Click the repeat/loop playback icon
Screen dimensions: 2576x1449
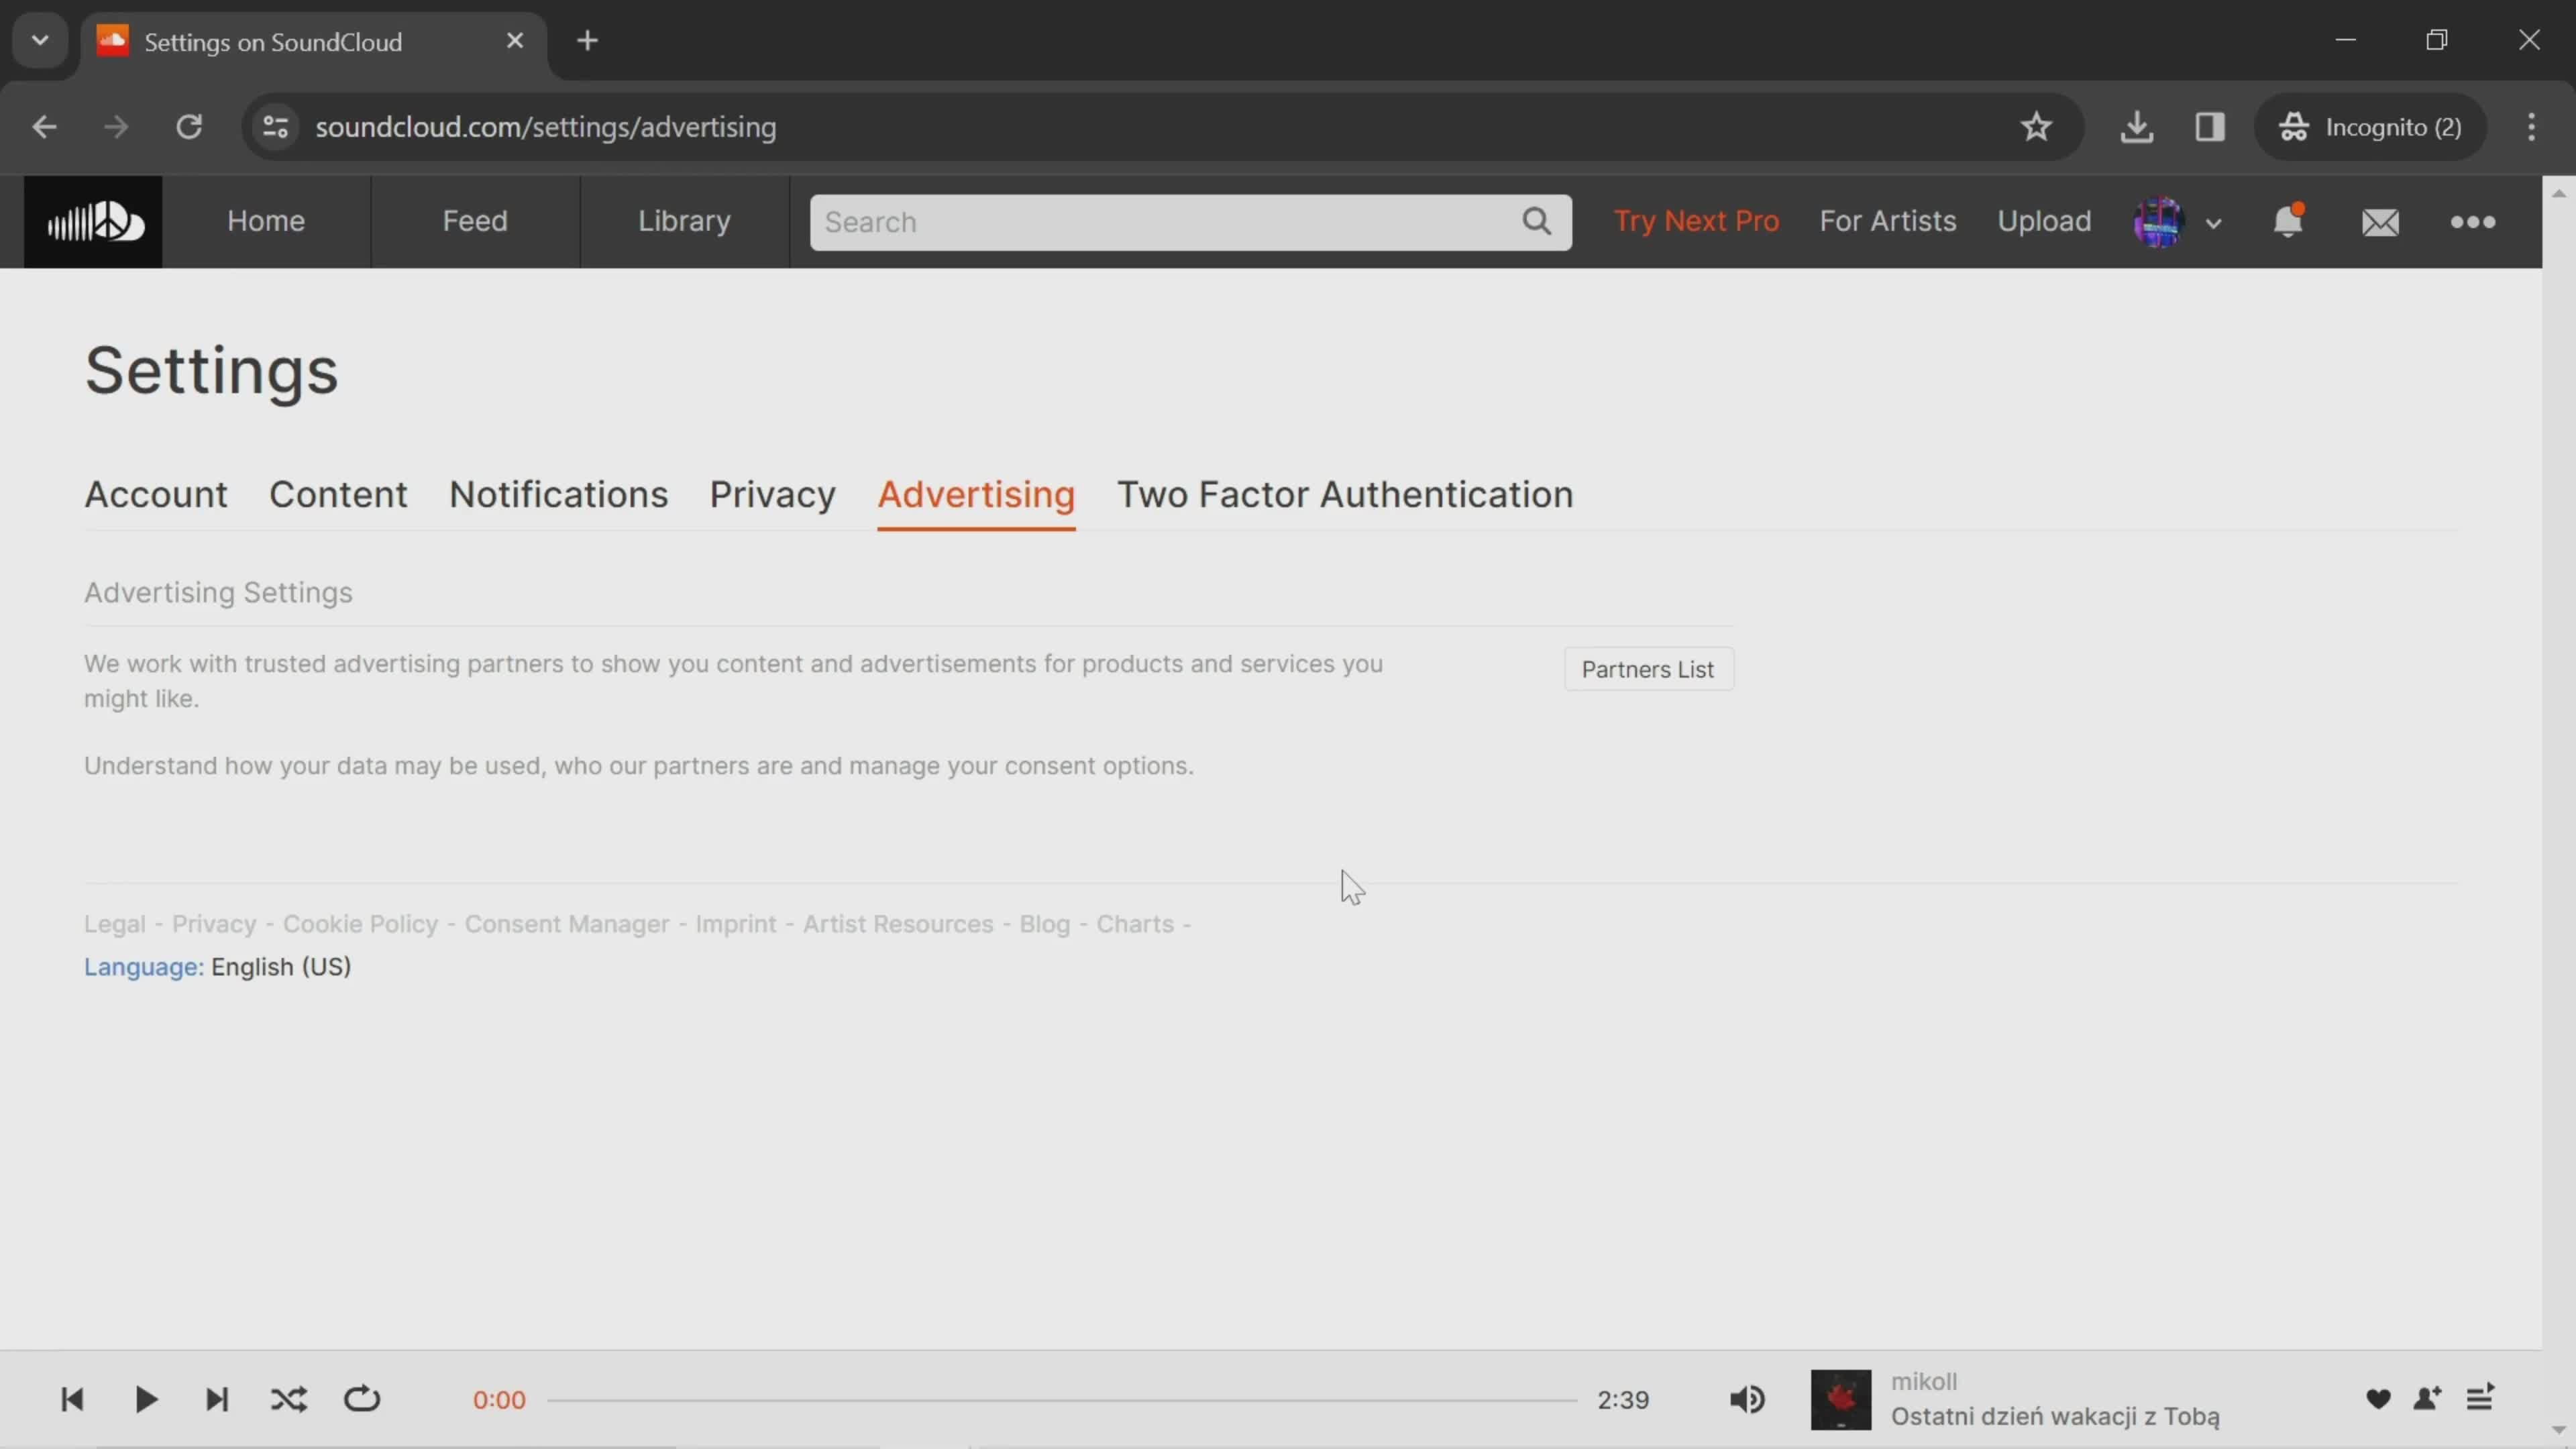[x=363, y=1399]
